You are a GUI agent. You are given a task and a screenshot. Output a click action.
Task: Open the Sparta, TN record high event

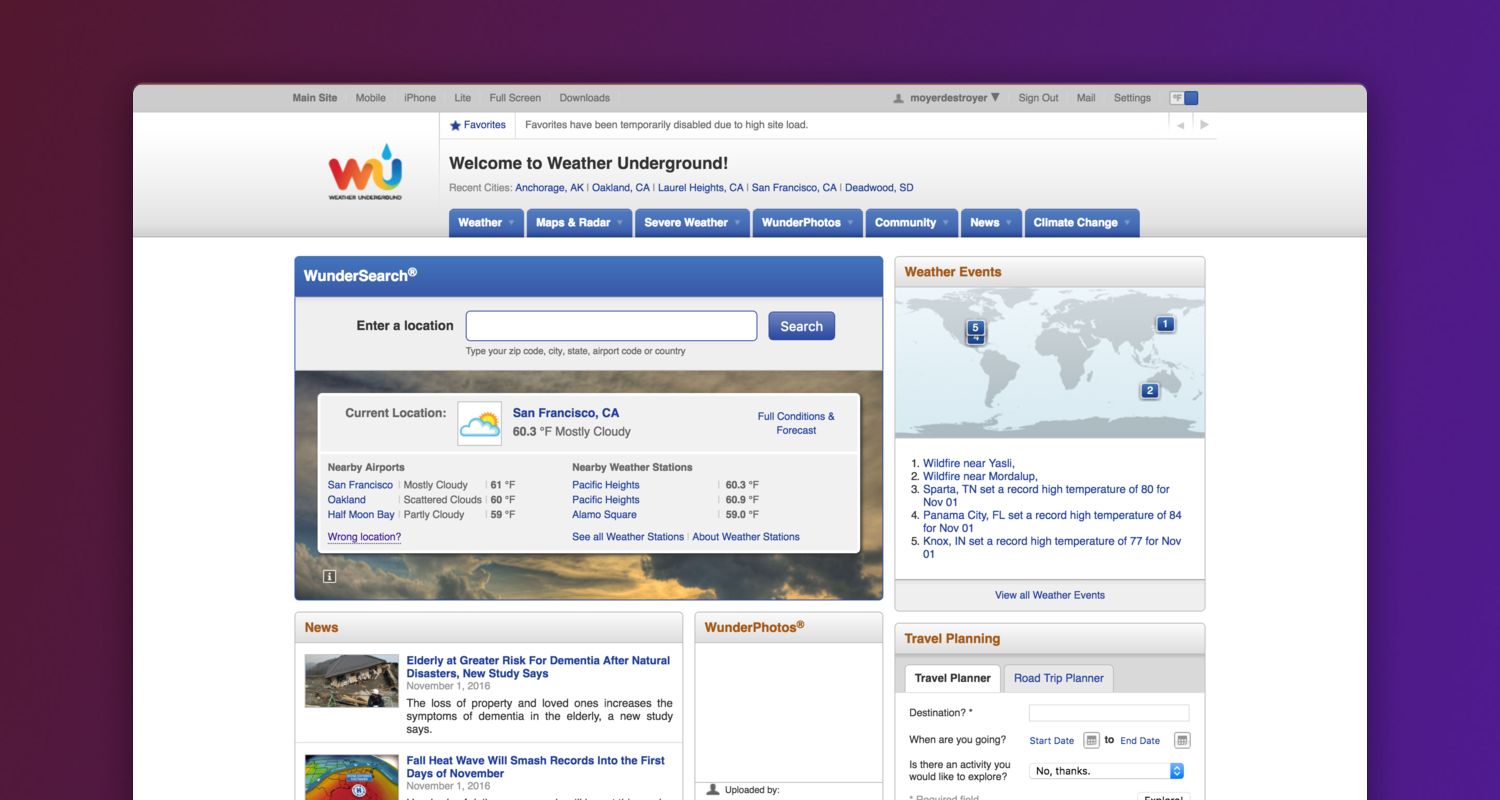point(1046,496)
